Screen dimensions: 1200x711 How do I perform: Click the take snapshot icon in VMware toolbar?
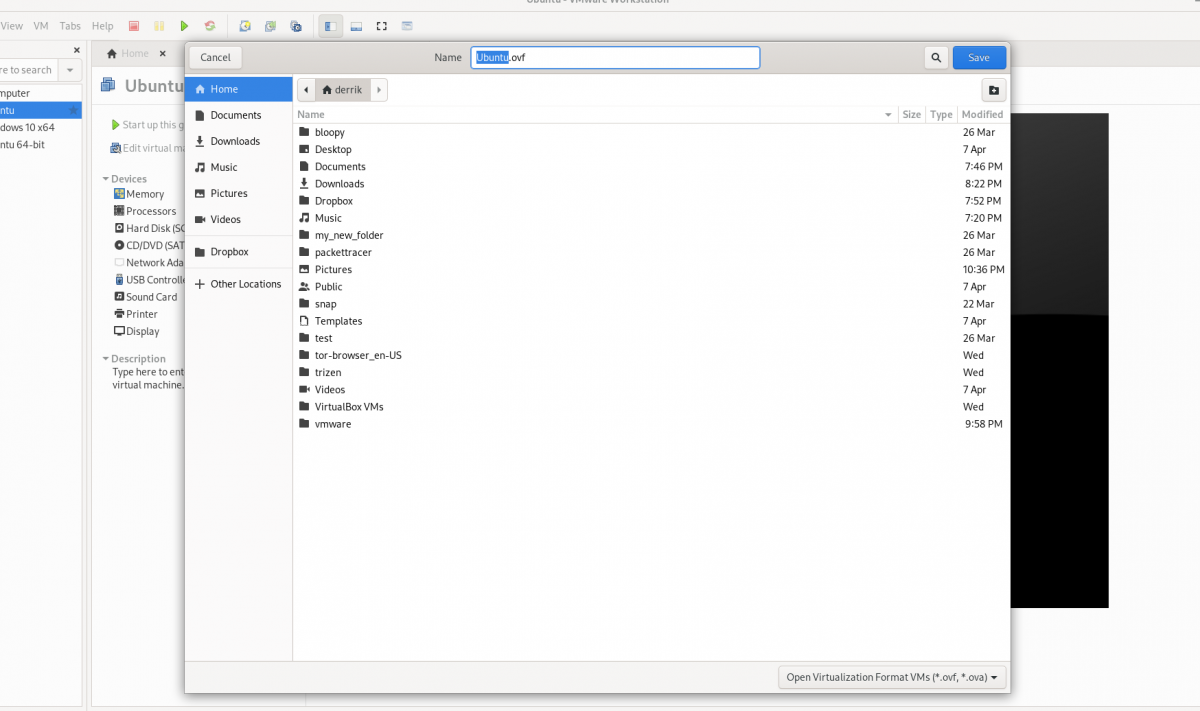pos(245,26)
